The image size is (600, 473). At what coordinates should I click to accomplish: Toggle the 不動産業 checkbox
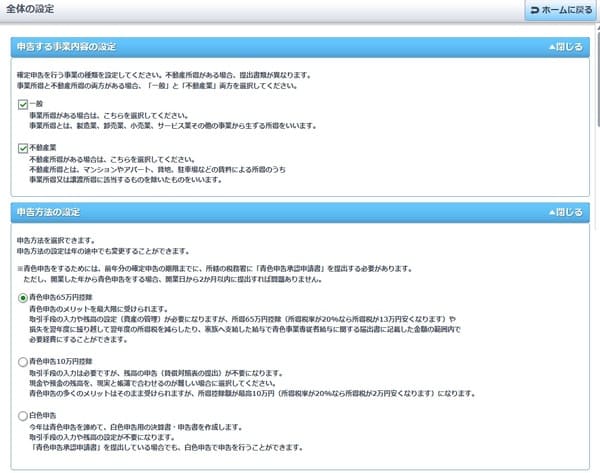point(23,148)
